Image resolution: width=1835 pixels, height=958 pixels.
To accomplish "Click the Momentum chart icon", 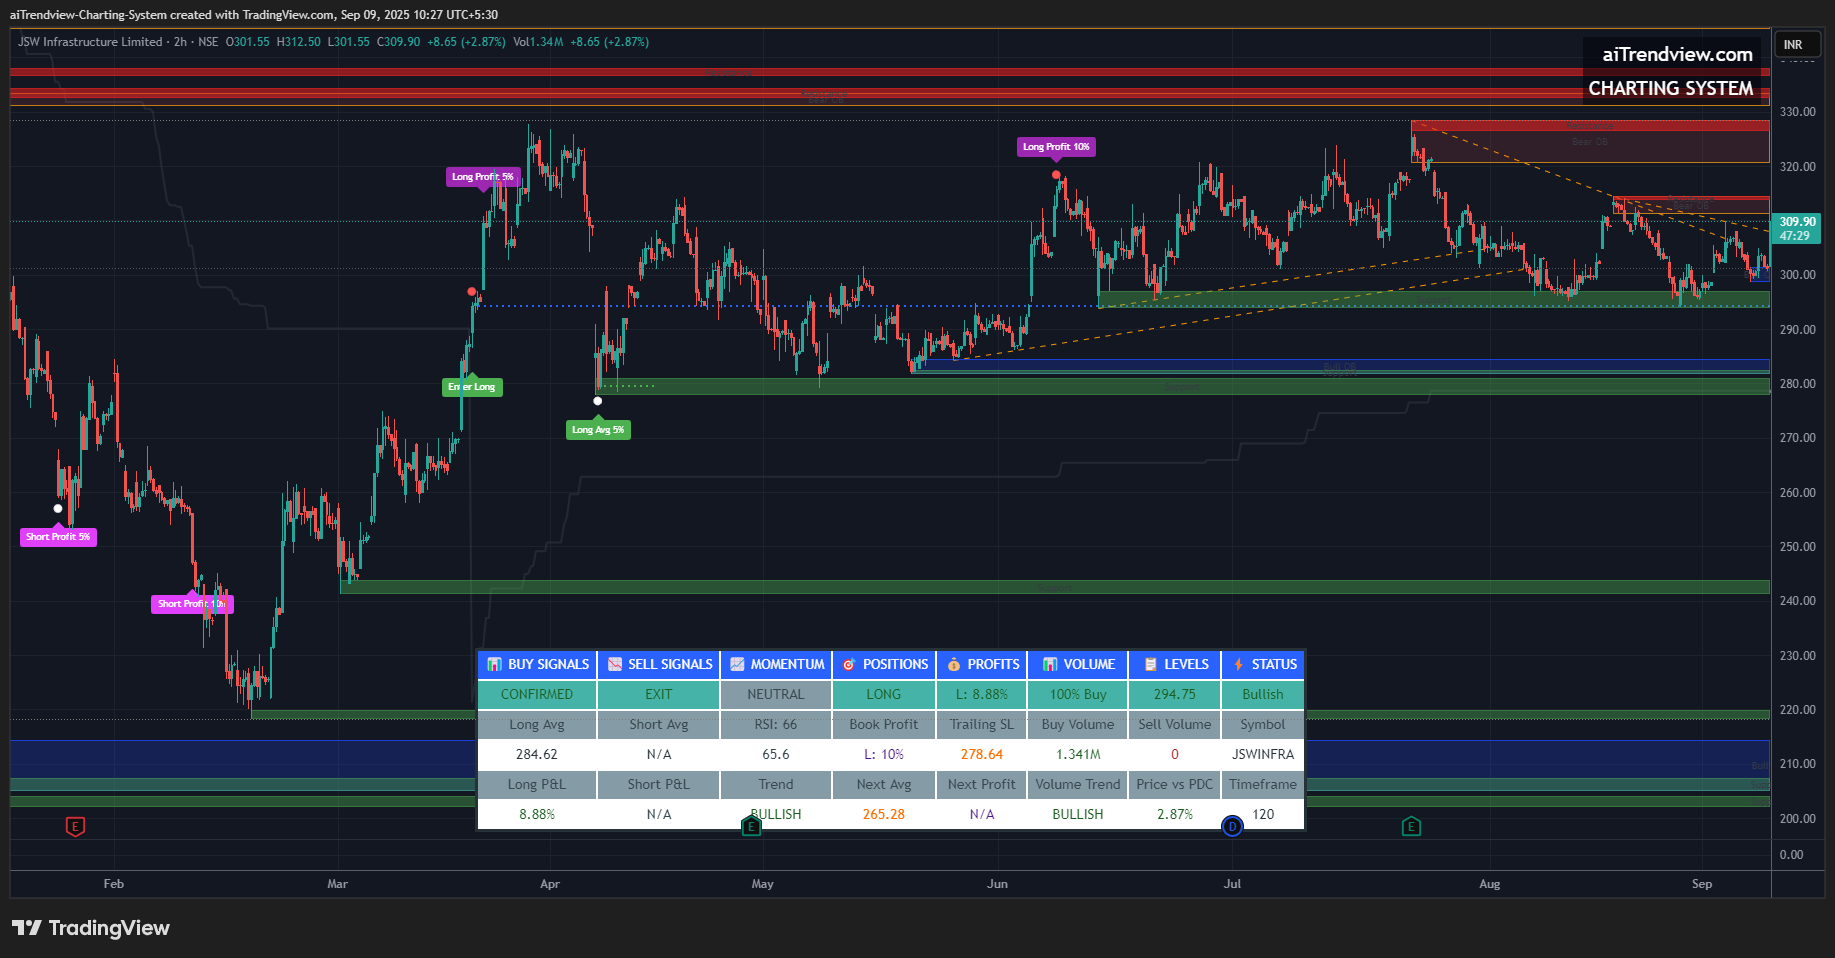I will [737, 664].
